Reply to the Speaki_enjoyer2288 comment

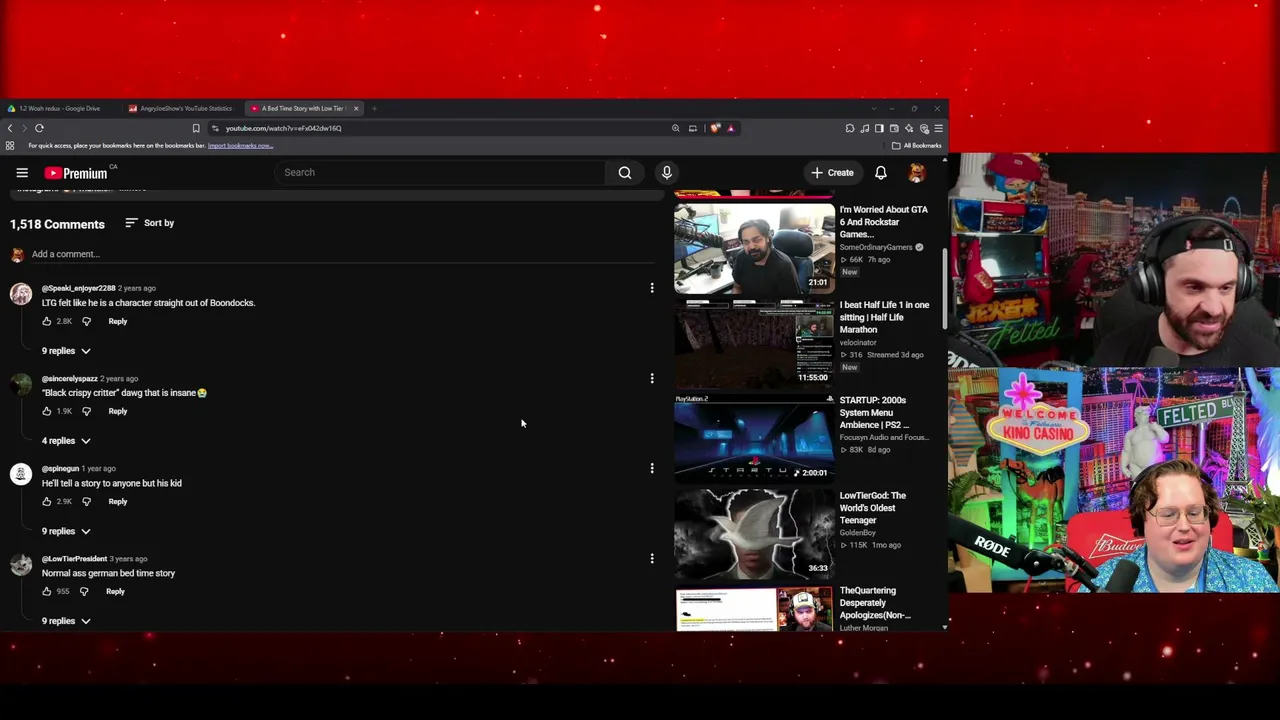(x=118, y=321)
